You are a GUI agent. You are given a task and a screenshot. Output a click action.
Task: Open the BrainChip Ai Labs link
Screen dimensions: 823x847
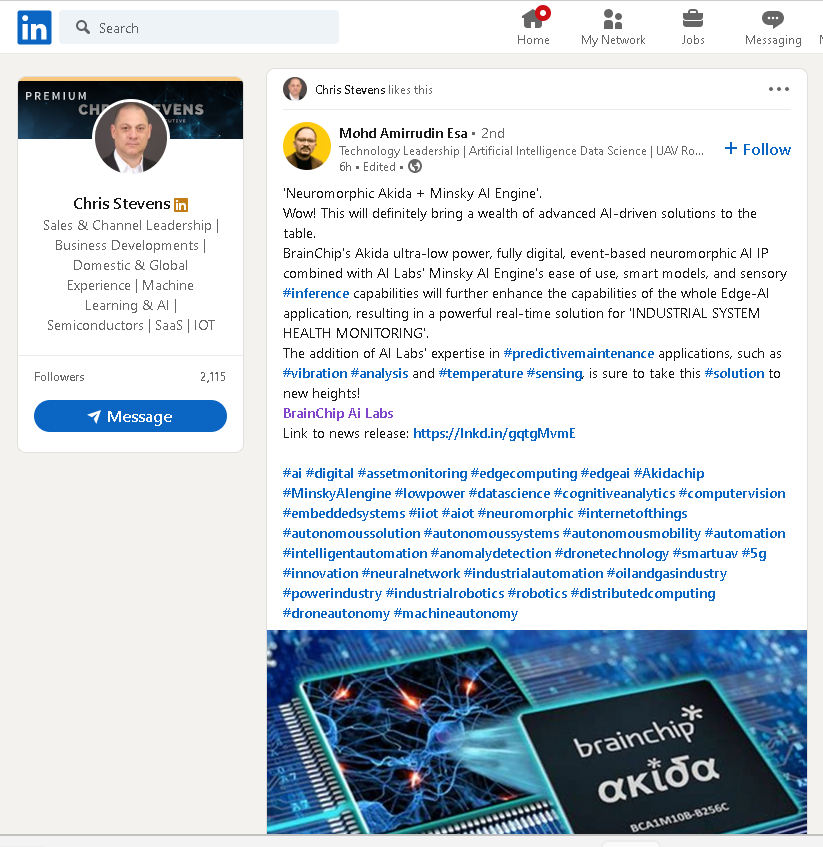(338, 413)
